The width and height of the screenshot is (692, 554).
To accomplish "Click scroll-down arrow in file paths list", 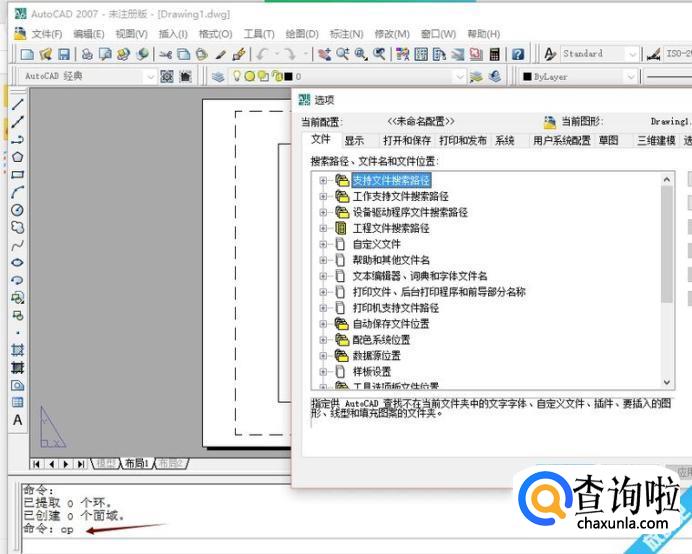I will [667, 382].
